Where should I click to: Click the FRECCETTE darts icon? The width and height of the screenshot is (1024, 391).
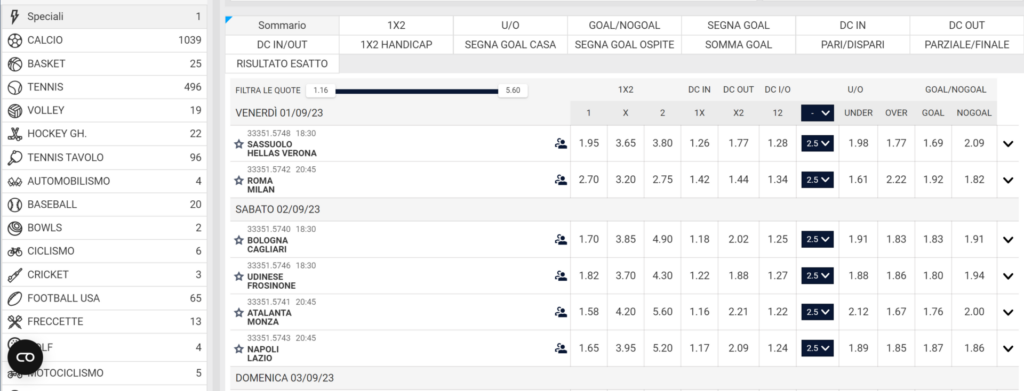(14, 322)
